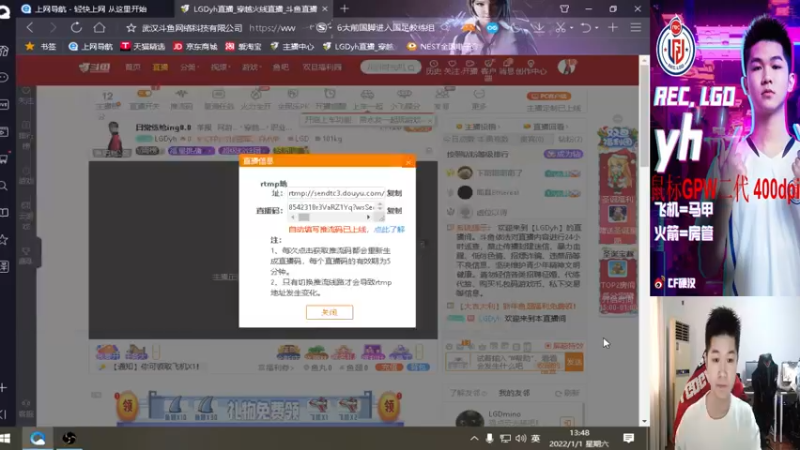Open the OBS Studio taskbar icon
Viewport: 800px width, 450px height.
[69, 438]
